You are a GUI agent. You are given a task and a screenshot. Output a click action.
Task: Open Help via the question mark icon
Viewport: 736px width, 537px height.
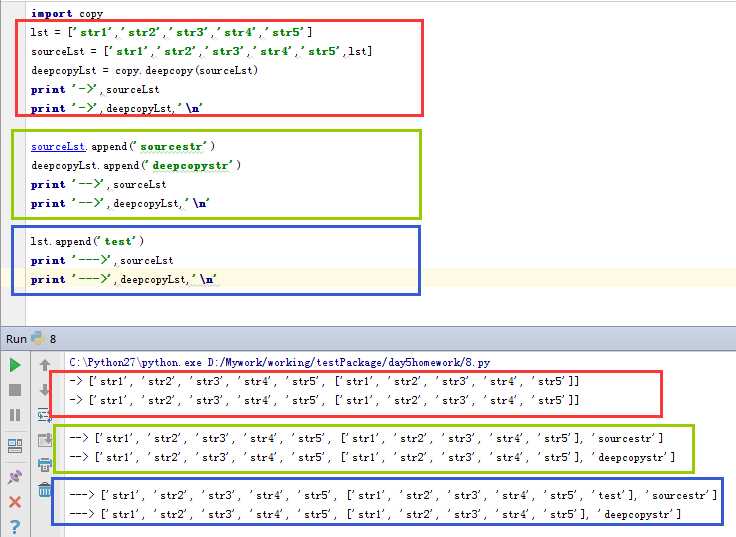tap(15, 527)
